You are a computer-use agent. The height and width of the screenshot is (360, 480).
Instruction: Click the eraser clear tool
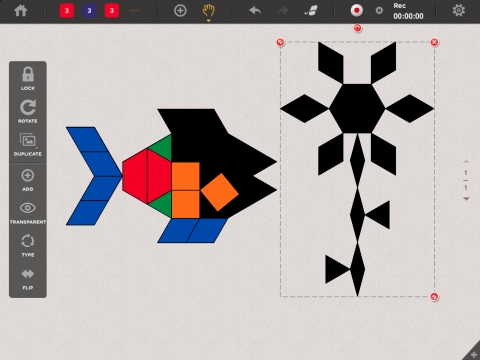(x=311, y=11)
